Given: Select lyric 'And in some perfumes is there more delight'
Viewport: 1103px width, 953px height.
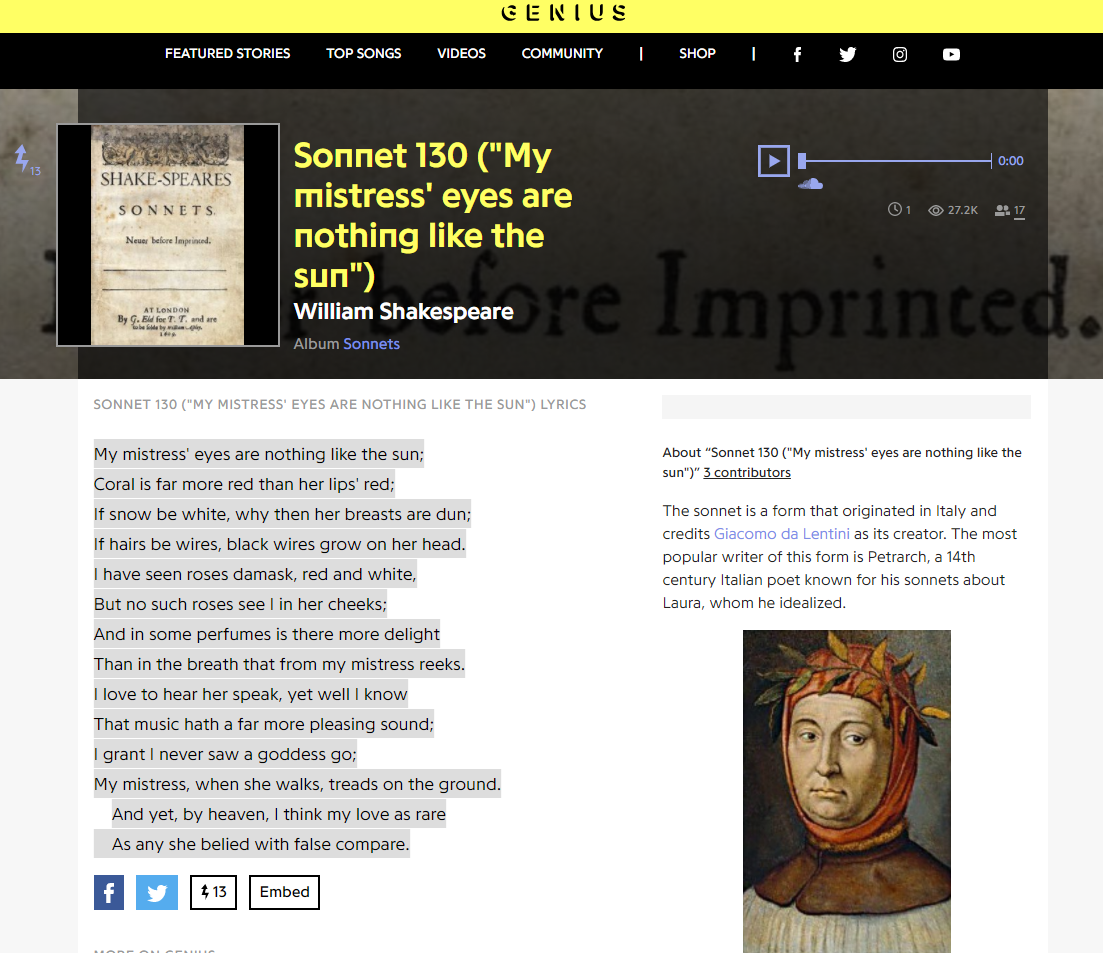Looking at the screenshot, I should (x=267, y=634).
